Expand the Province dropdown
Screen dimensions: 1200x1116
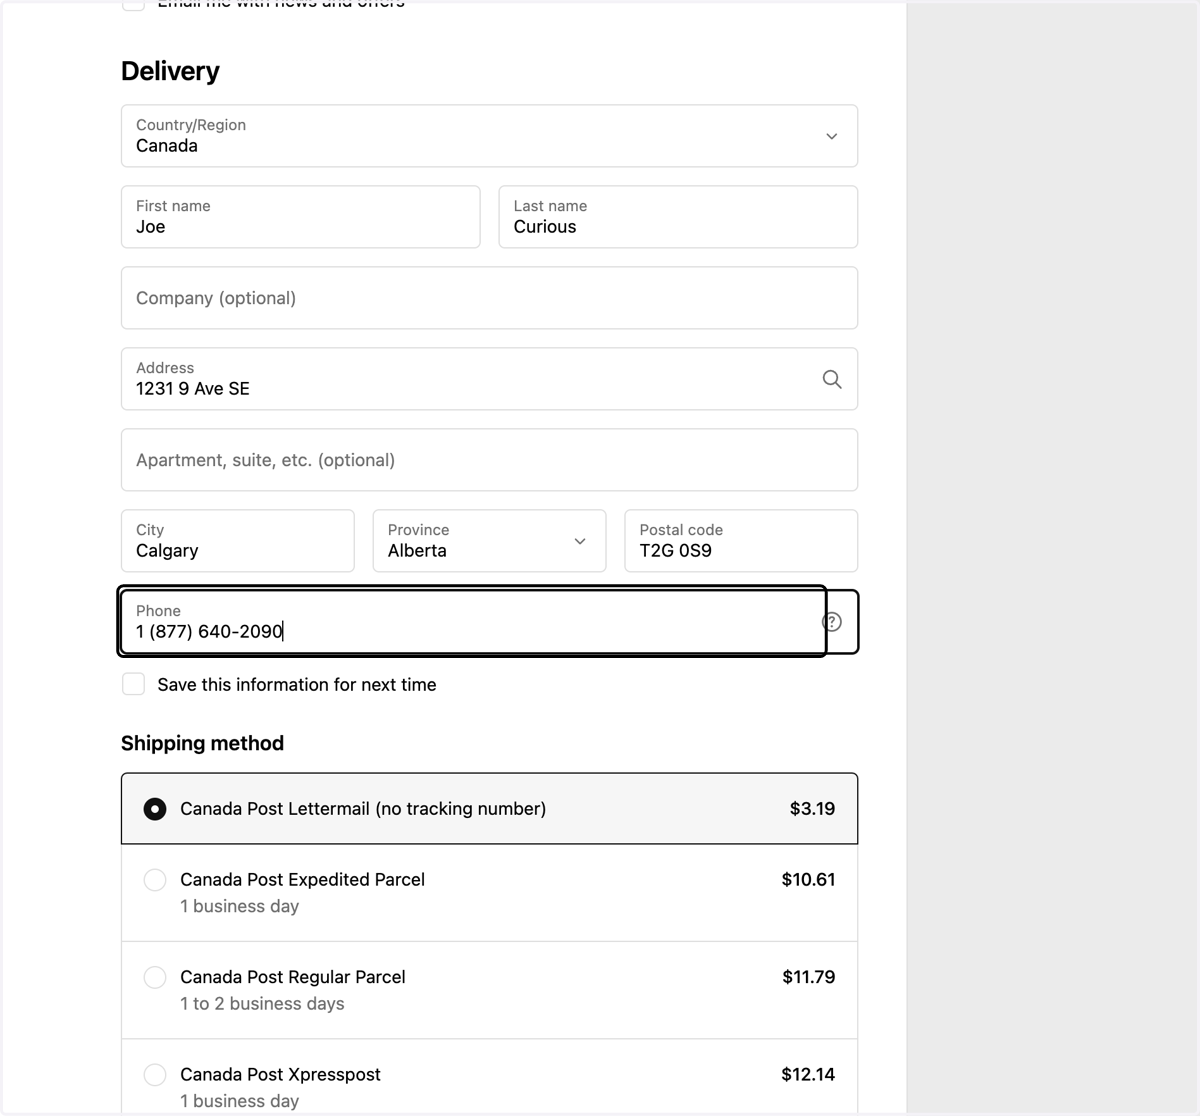point(489,541)
